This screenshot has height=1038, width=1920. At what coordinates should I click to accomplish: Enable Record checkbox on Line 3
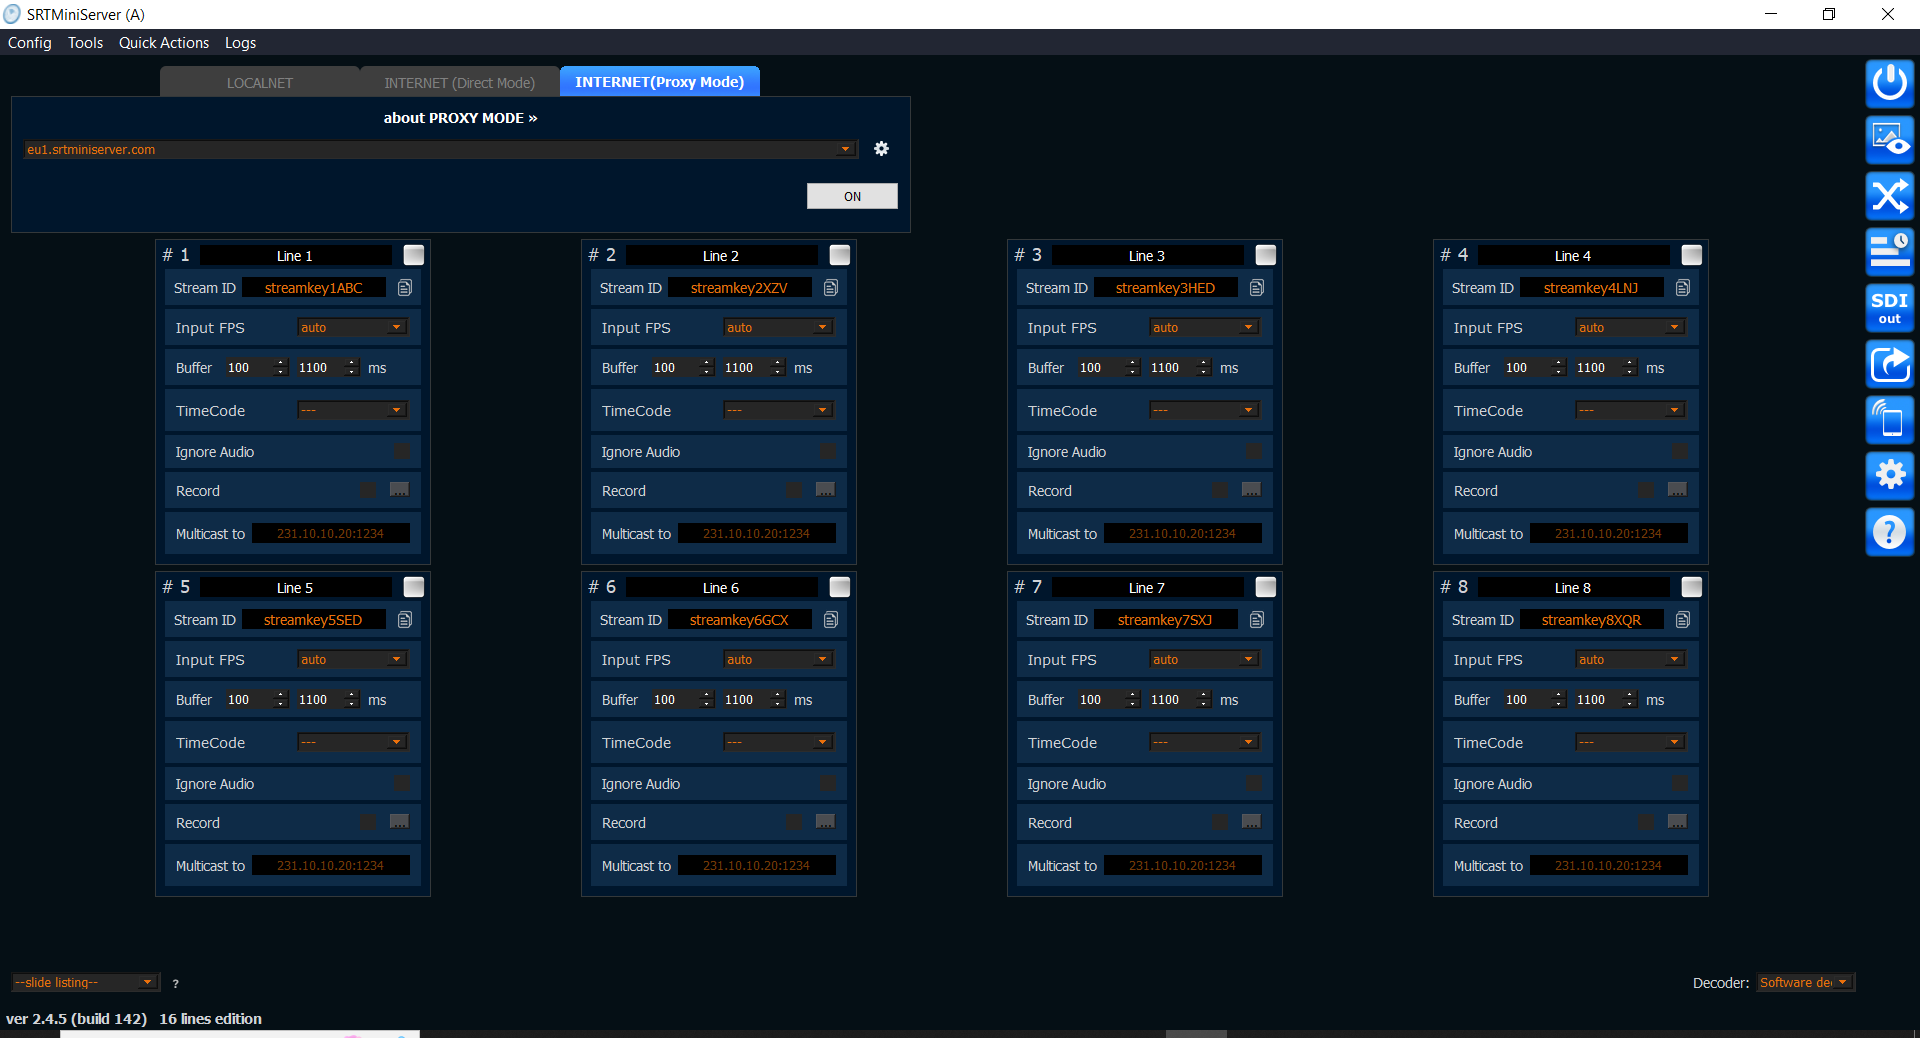pos(1220,489)
